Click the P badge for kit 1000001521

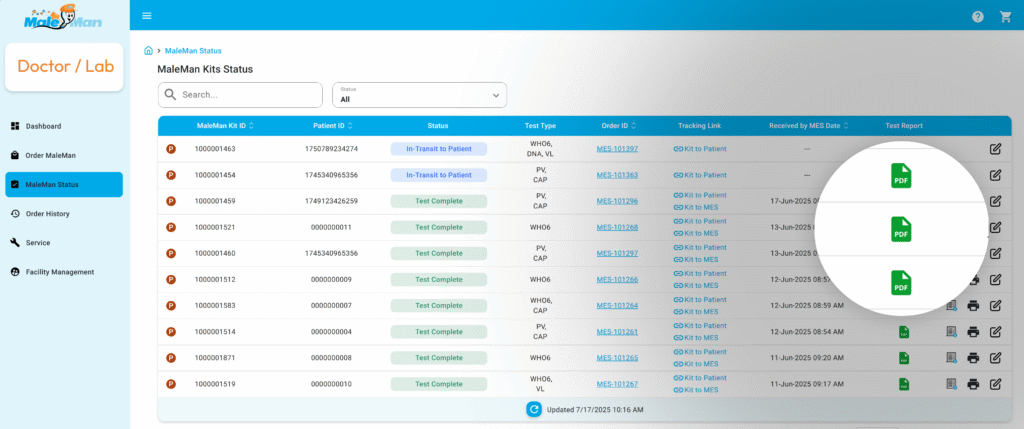(x=171, y=227)
